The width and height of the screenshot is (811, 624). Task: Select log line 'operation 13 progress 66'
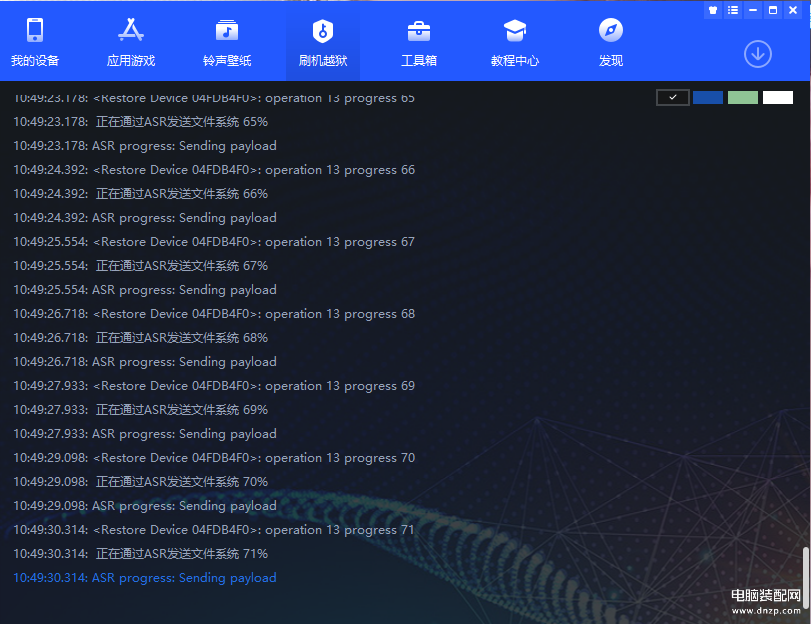[214, 170]
